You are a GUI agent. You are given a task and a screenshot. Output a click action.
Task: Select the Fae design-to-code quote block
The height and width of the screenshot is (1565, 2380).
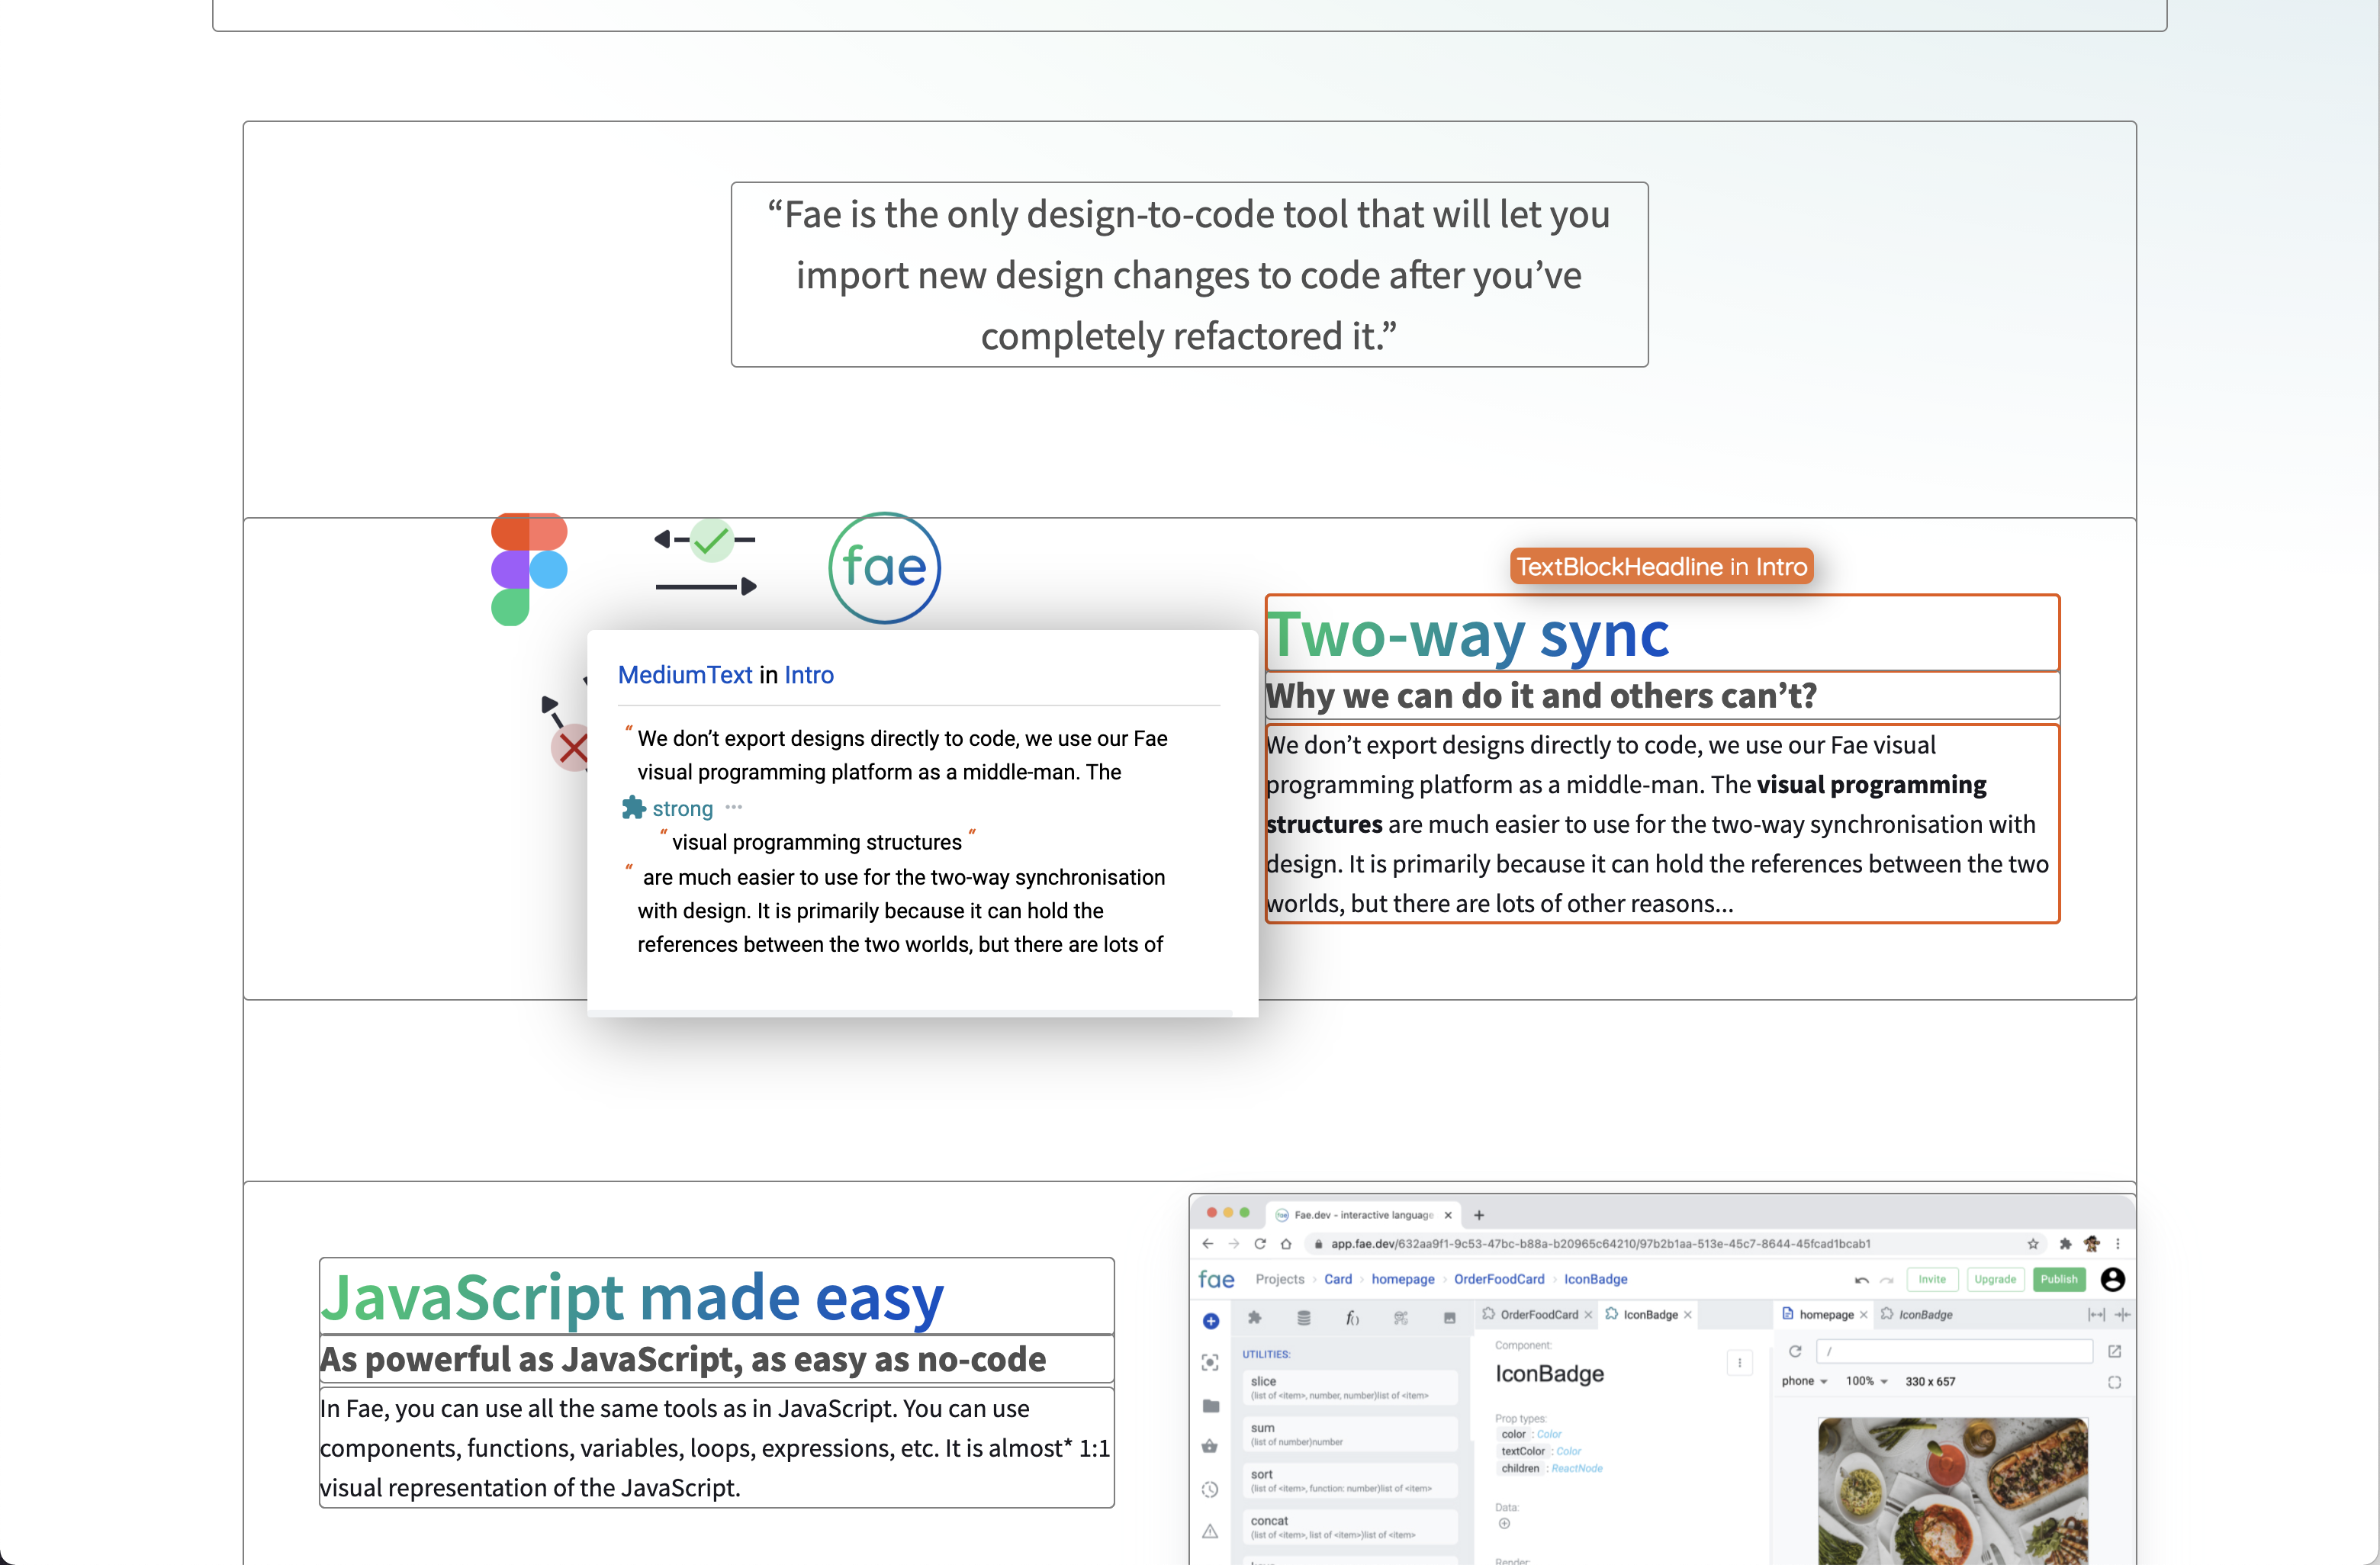(x=1190, y=274)
